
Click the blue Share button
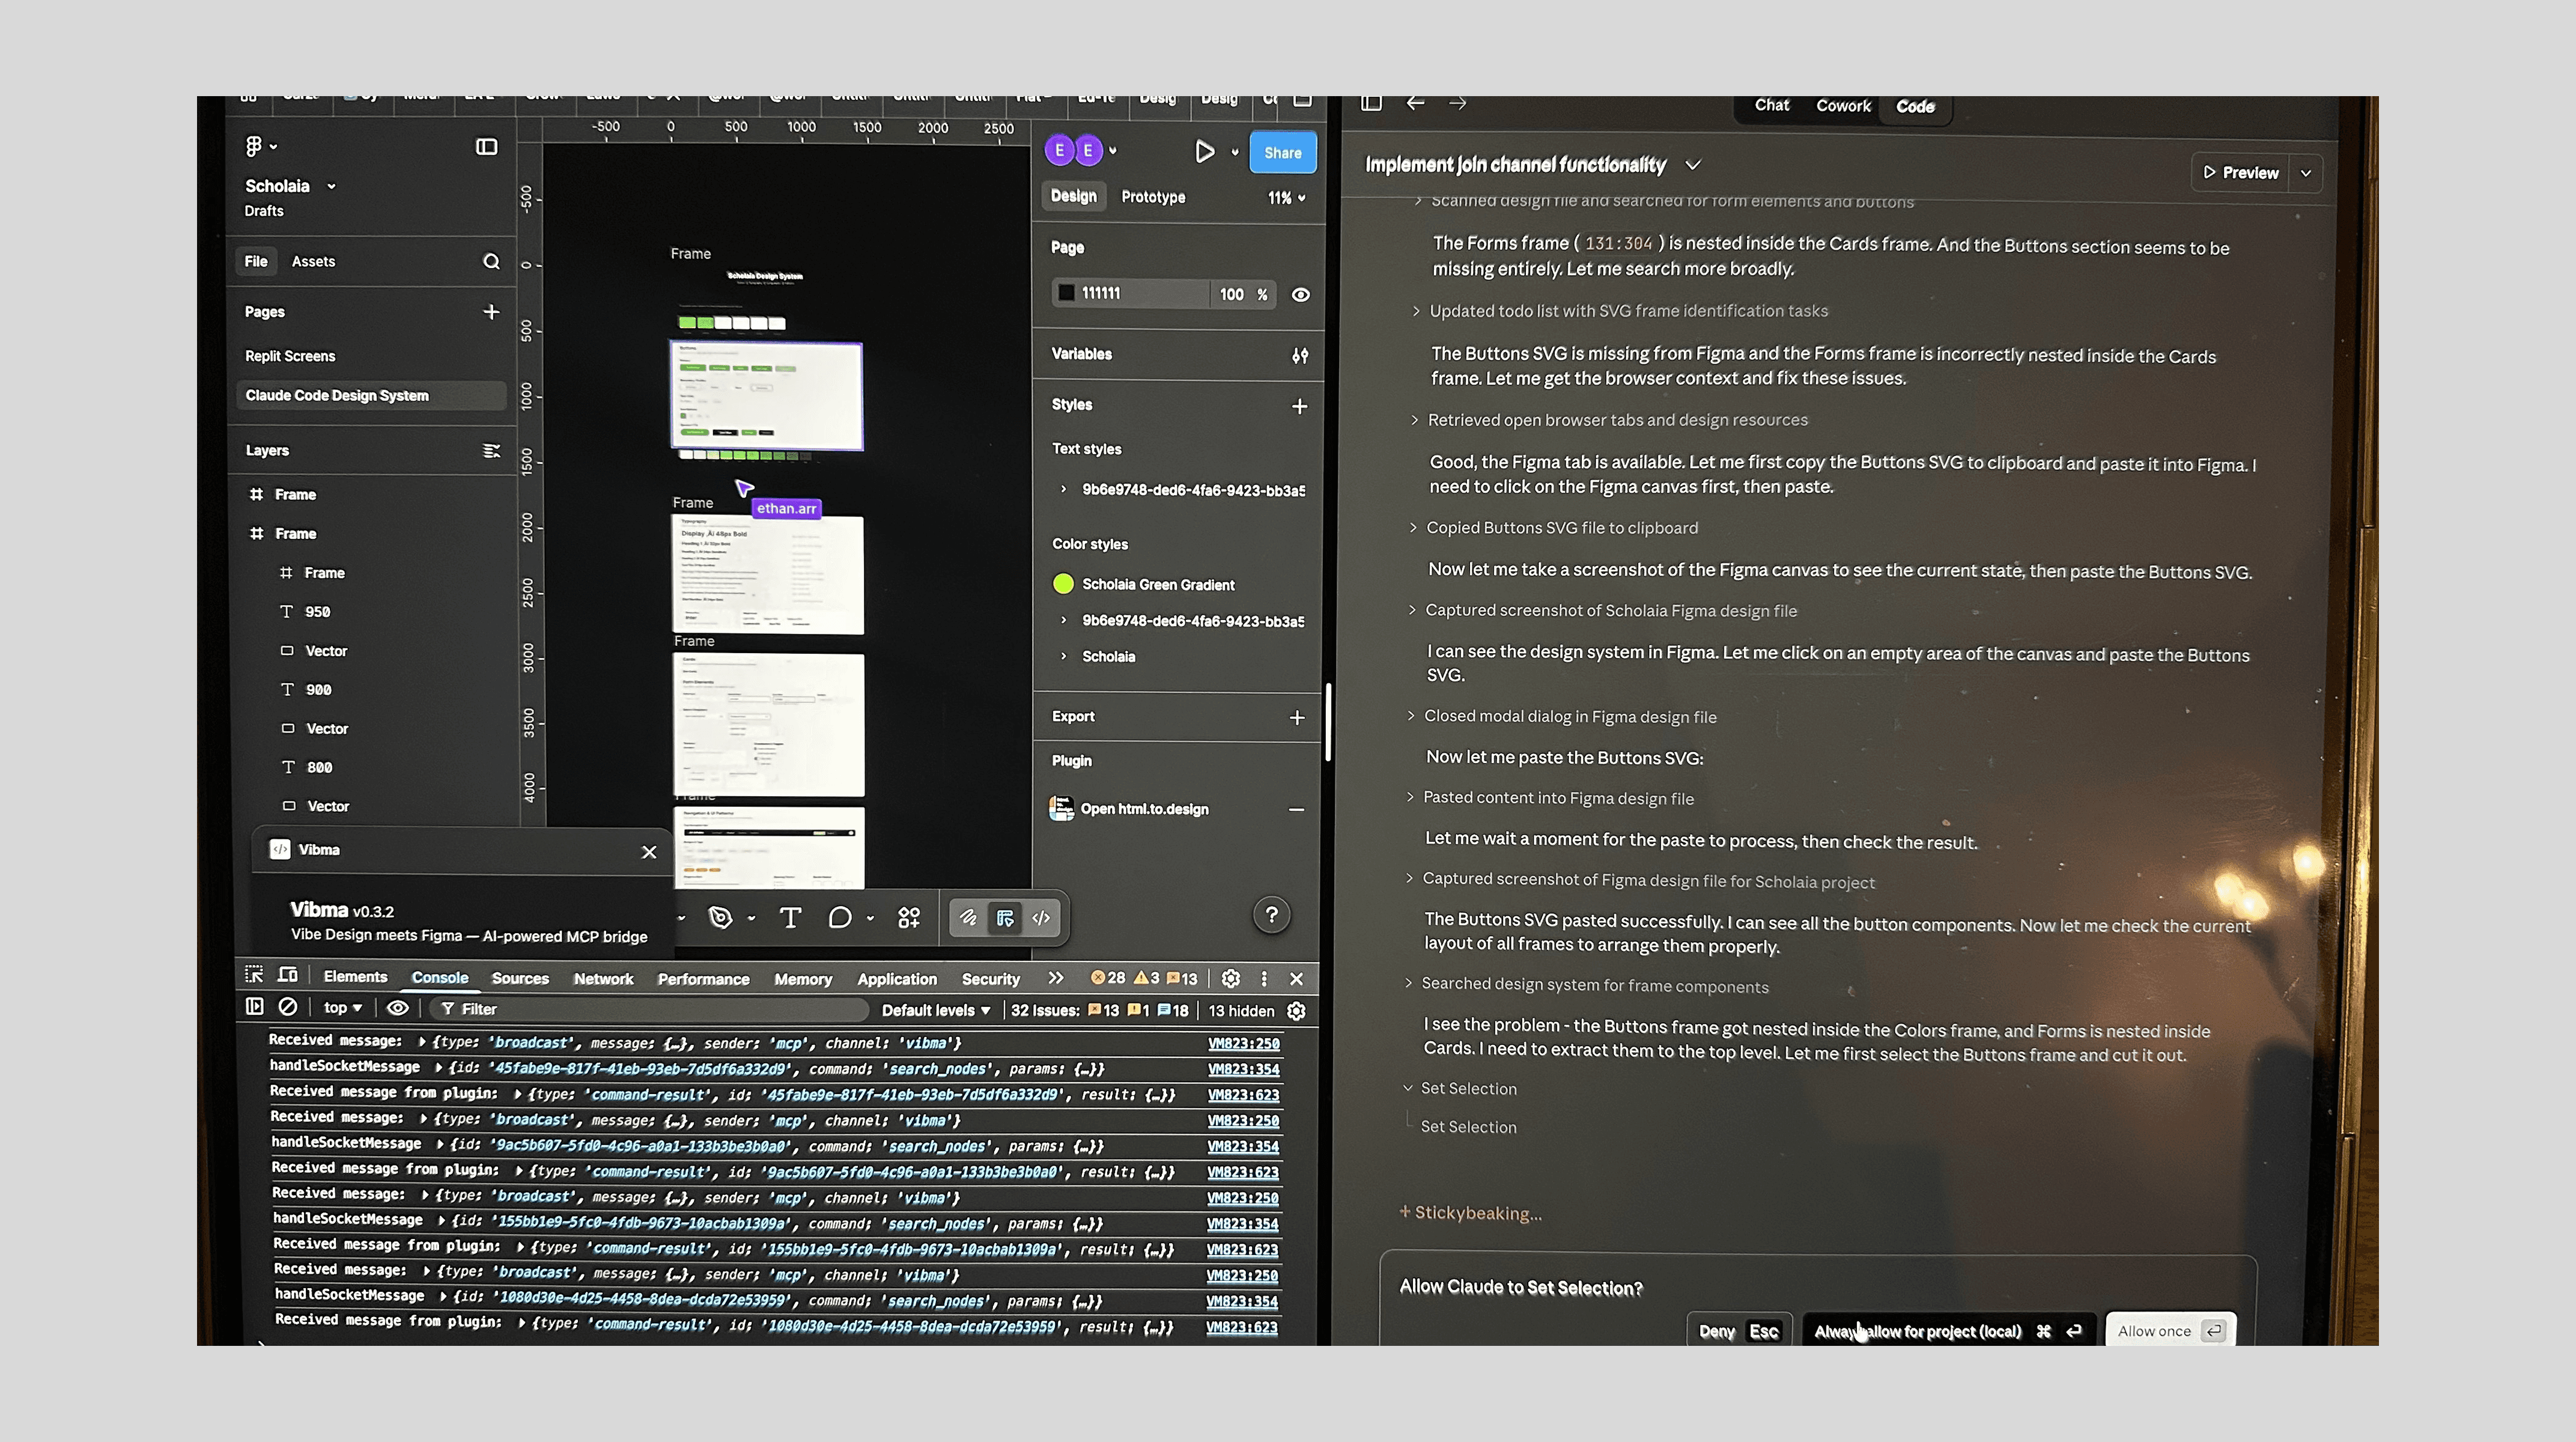click(1282, 153)
